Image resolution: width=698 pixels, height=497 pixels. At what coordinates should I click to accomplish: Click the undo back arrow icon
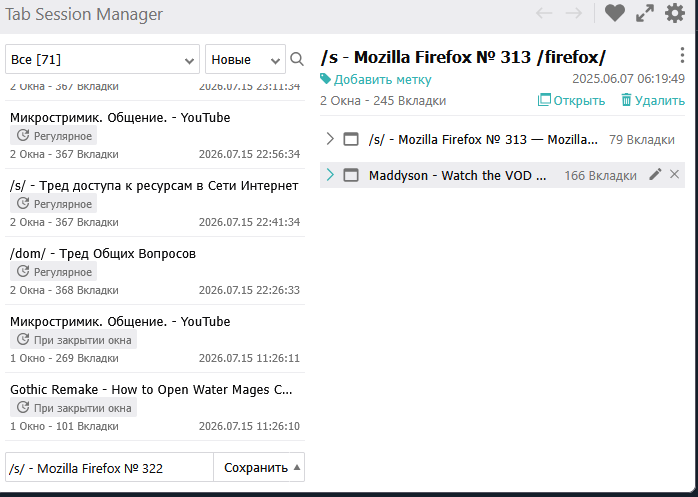[x=544, y=13]
